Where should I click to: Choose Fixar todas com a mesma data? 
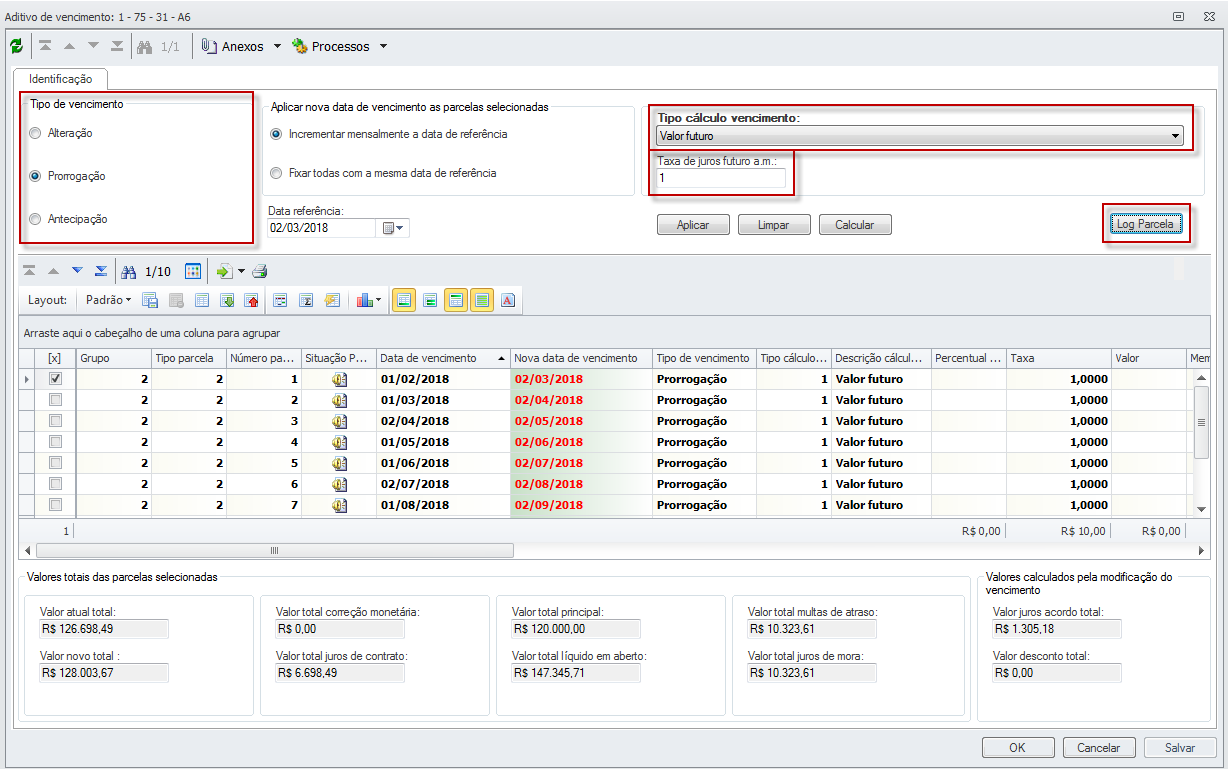pos(276,173)
